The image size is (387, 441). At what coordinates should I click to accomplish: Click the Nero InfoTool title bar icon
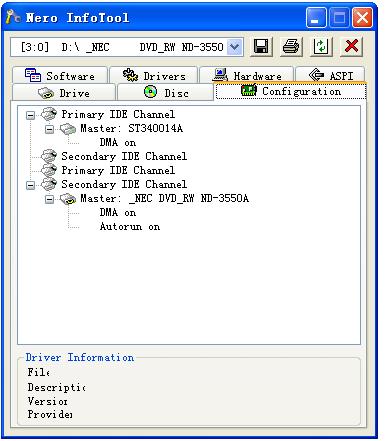pos(13,17)
